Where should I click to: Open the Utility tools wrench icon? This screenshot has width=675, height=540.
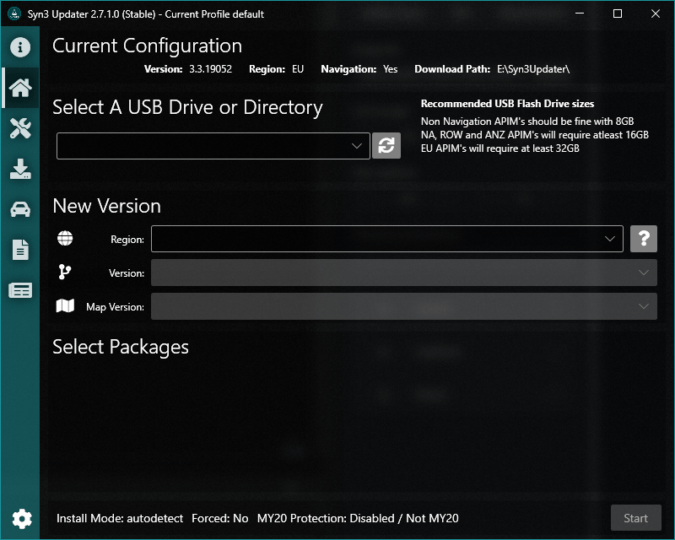[x=20, y=128]
